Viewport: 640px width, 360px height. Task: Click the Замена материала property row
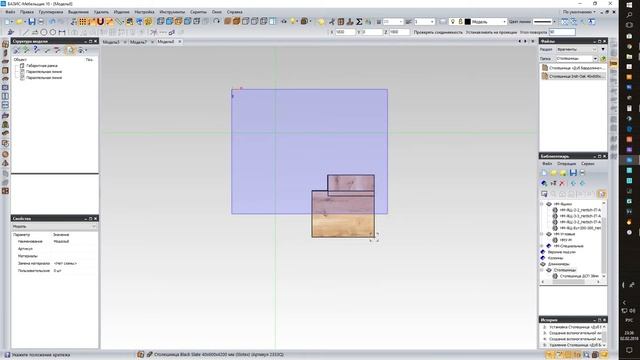click(54, 263)
